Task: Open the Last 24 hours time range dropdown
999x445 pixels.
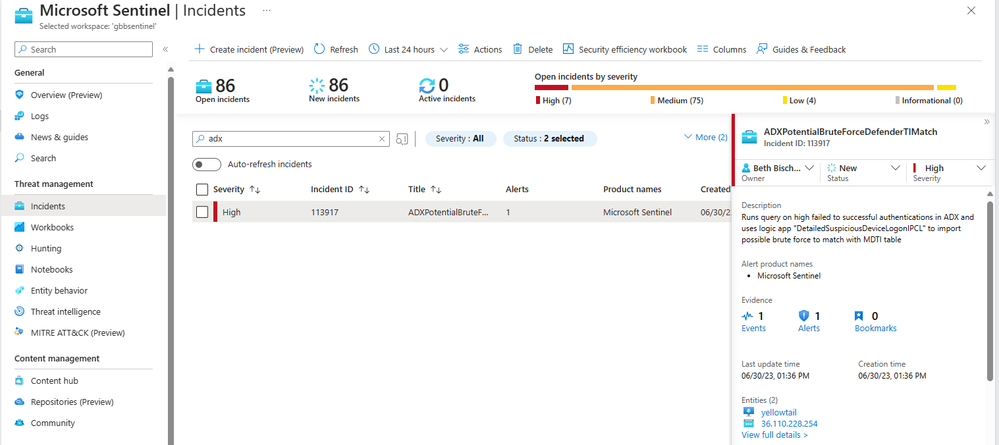Action: point(408,49)
